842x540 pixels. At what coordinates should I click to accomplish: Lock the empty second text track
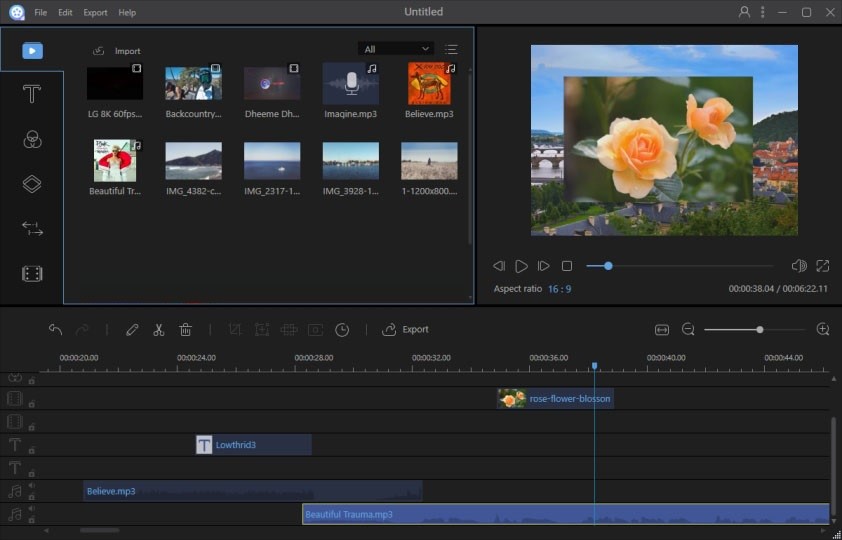coord(32,473)
